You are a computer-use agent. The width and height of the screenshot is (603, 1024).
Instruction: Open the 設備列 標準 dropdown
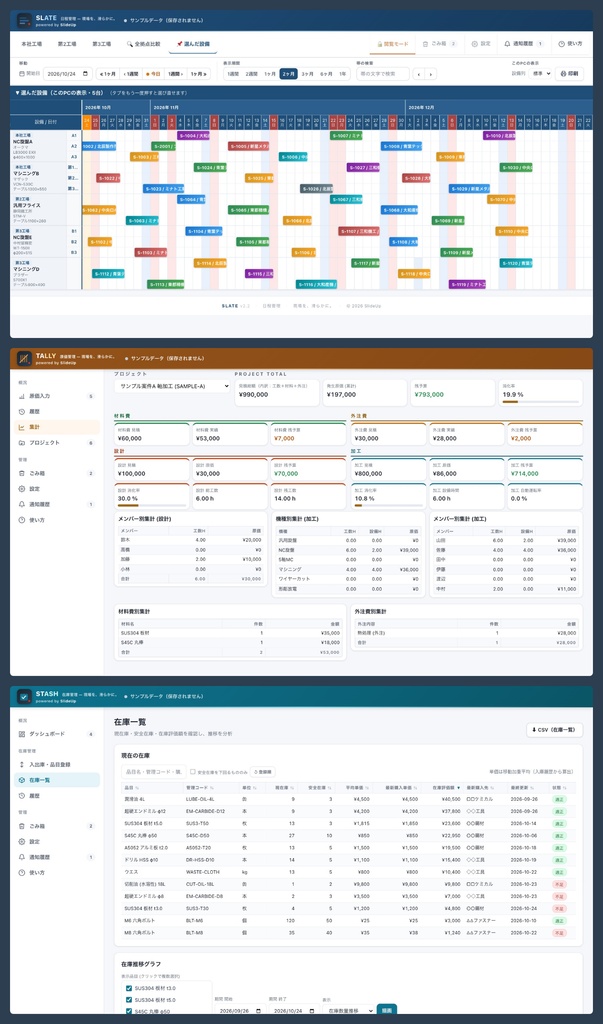coord(540,74)
